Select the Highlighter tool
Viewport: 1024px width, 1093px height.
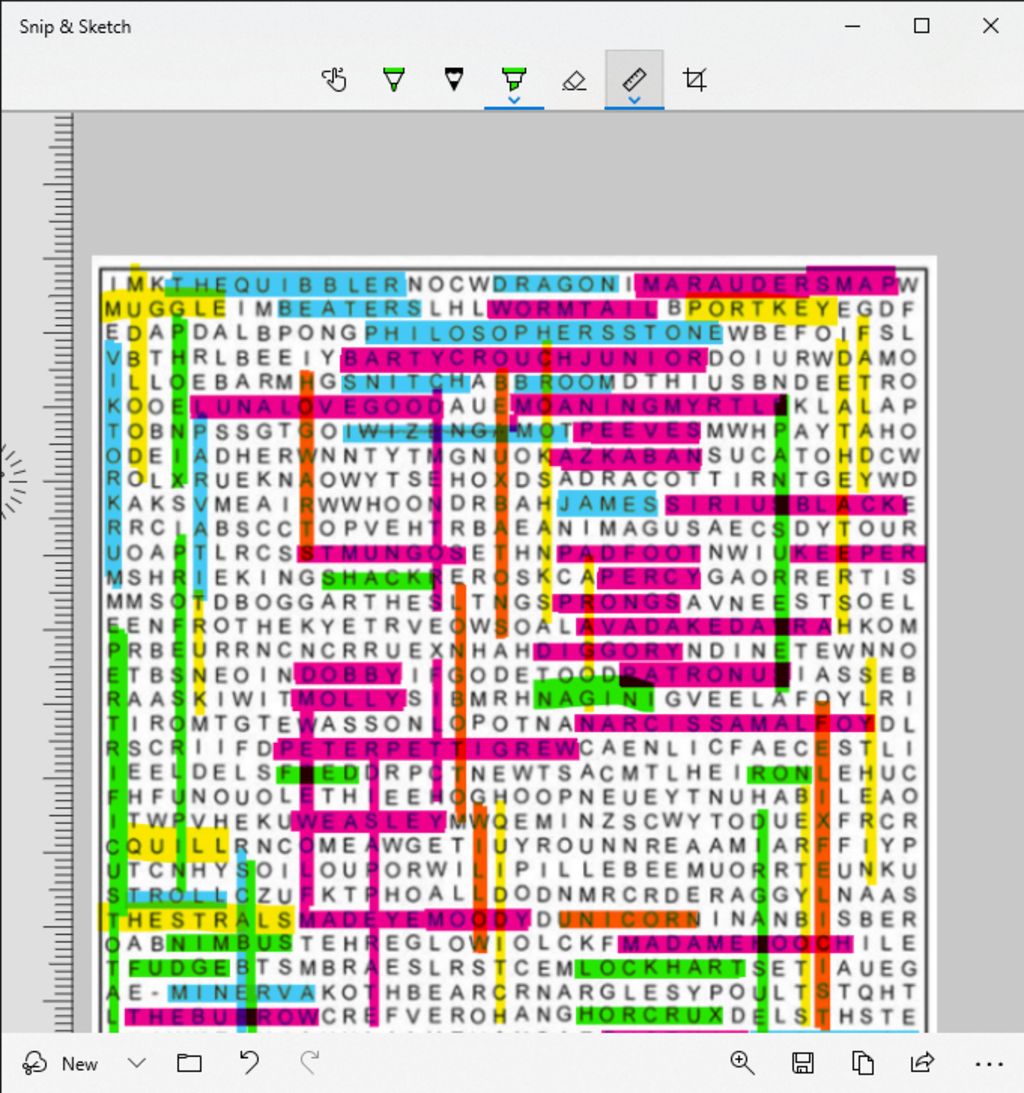click(514, 77)
